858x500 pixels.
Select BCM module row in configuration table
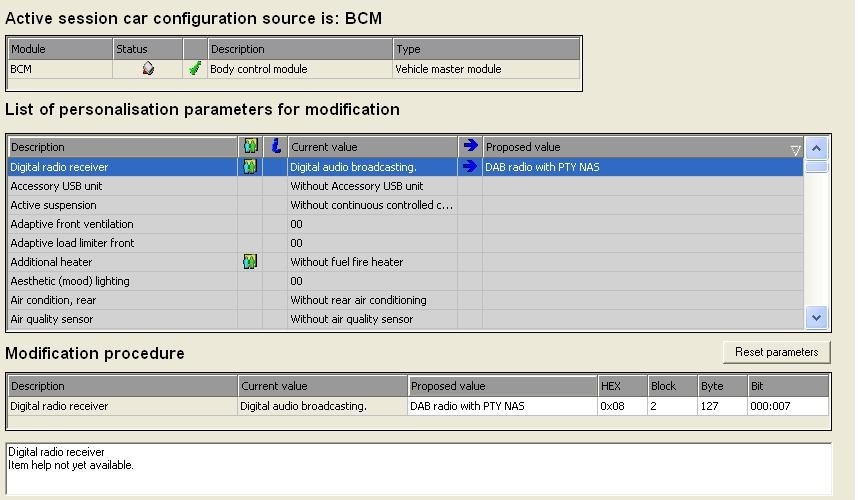click(x=294, y=69)
